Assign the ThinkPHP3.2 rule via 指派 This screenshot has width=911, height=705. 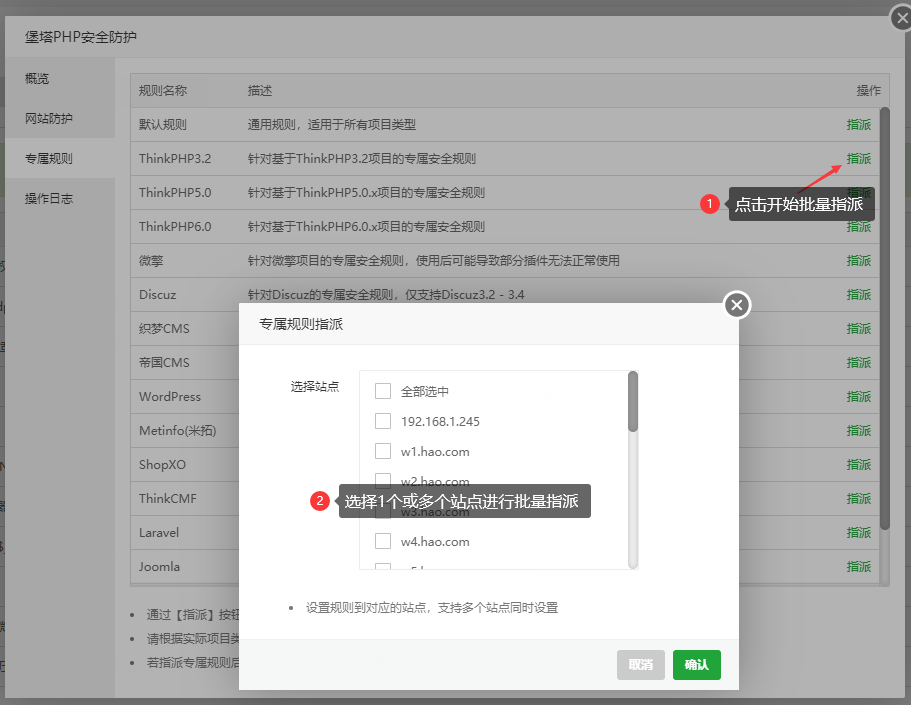pos(858,159)
